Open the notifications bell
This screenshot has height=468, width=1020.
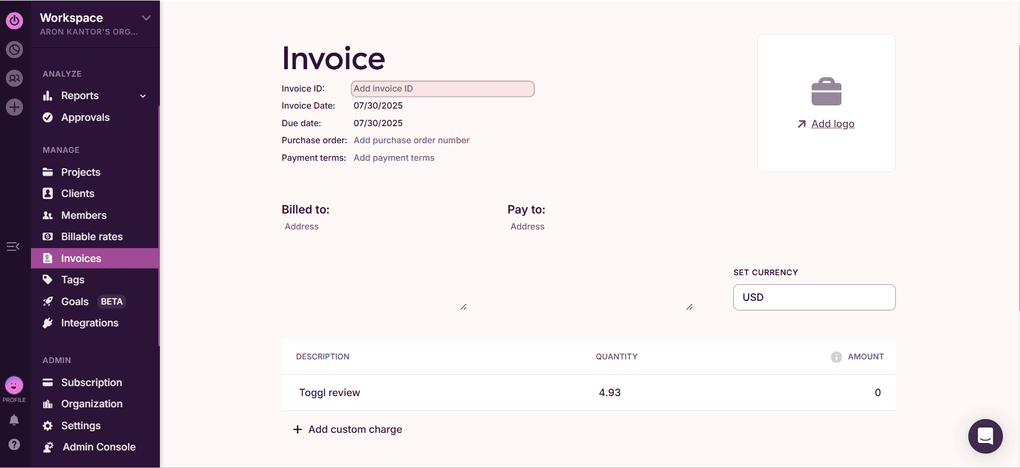point(14,420)
